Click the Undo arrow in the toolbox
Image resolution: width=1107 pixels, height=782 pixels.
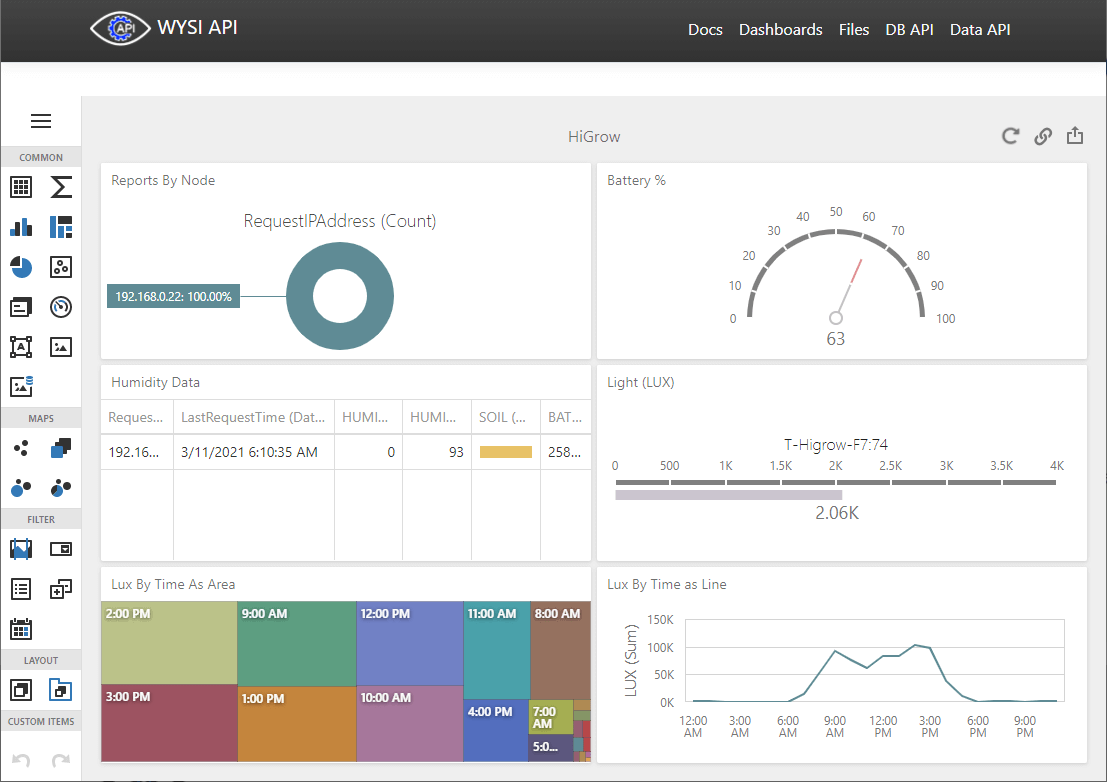(x=21, y=760)
